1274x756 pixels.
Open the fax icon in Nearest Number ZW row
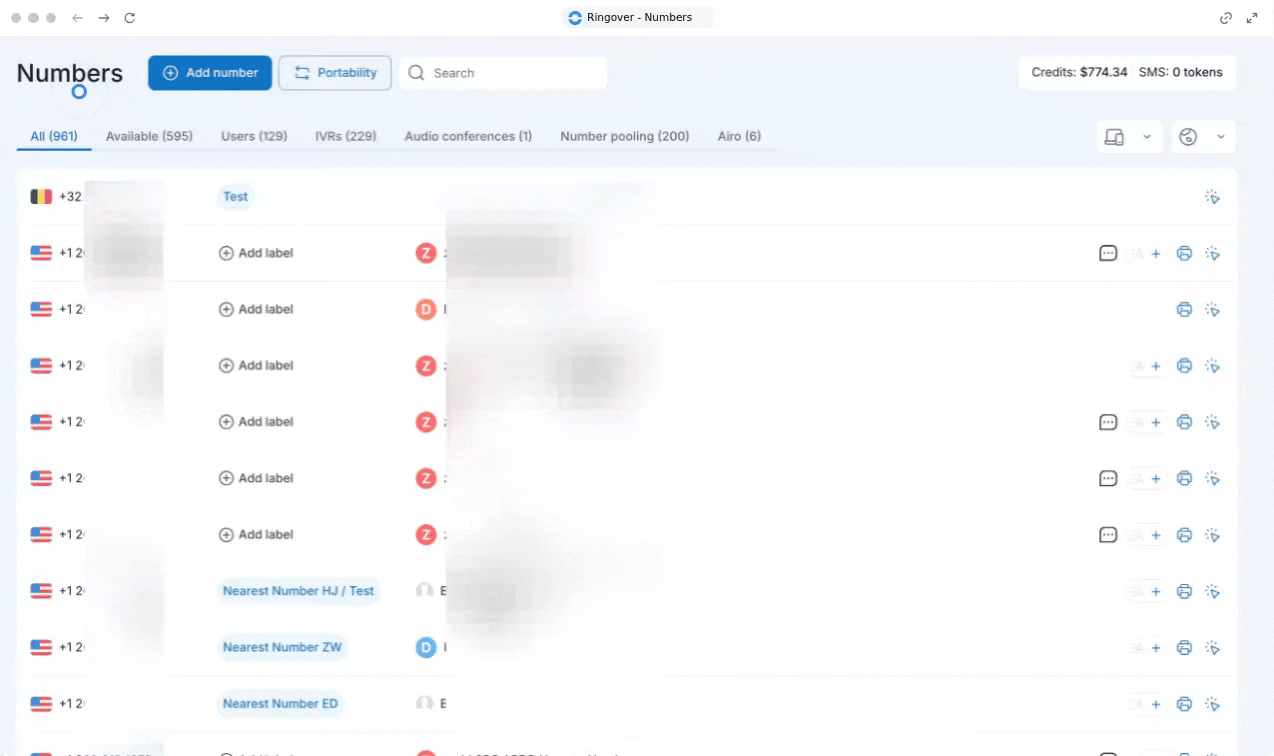1184,648
